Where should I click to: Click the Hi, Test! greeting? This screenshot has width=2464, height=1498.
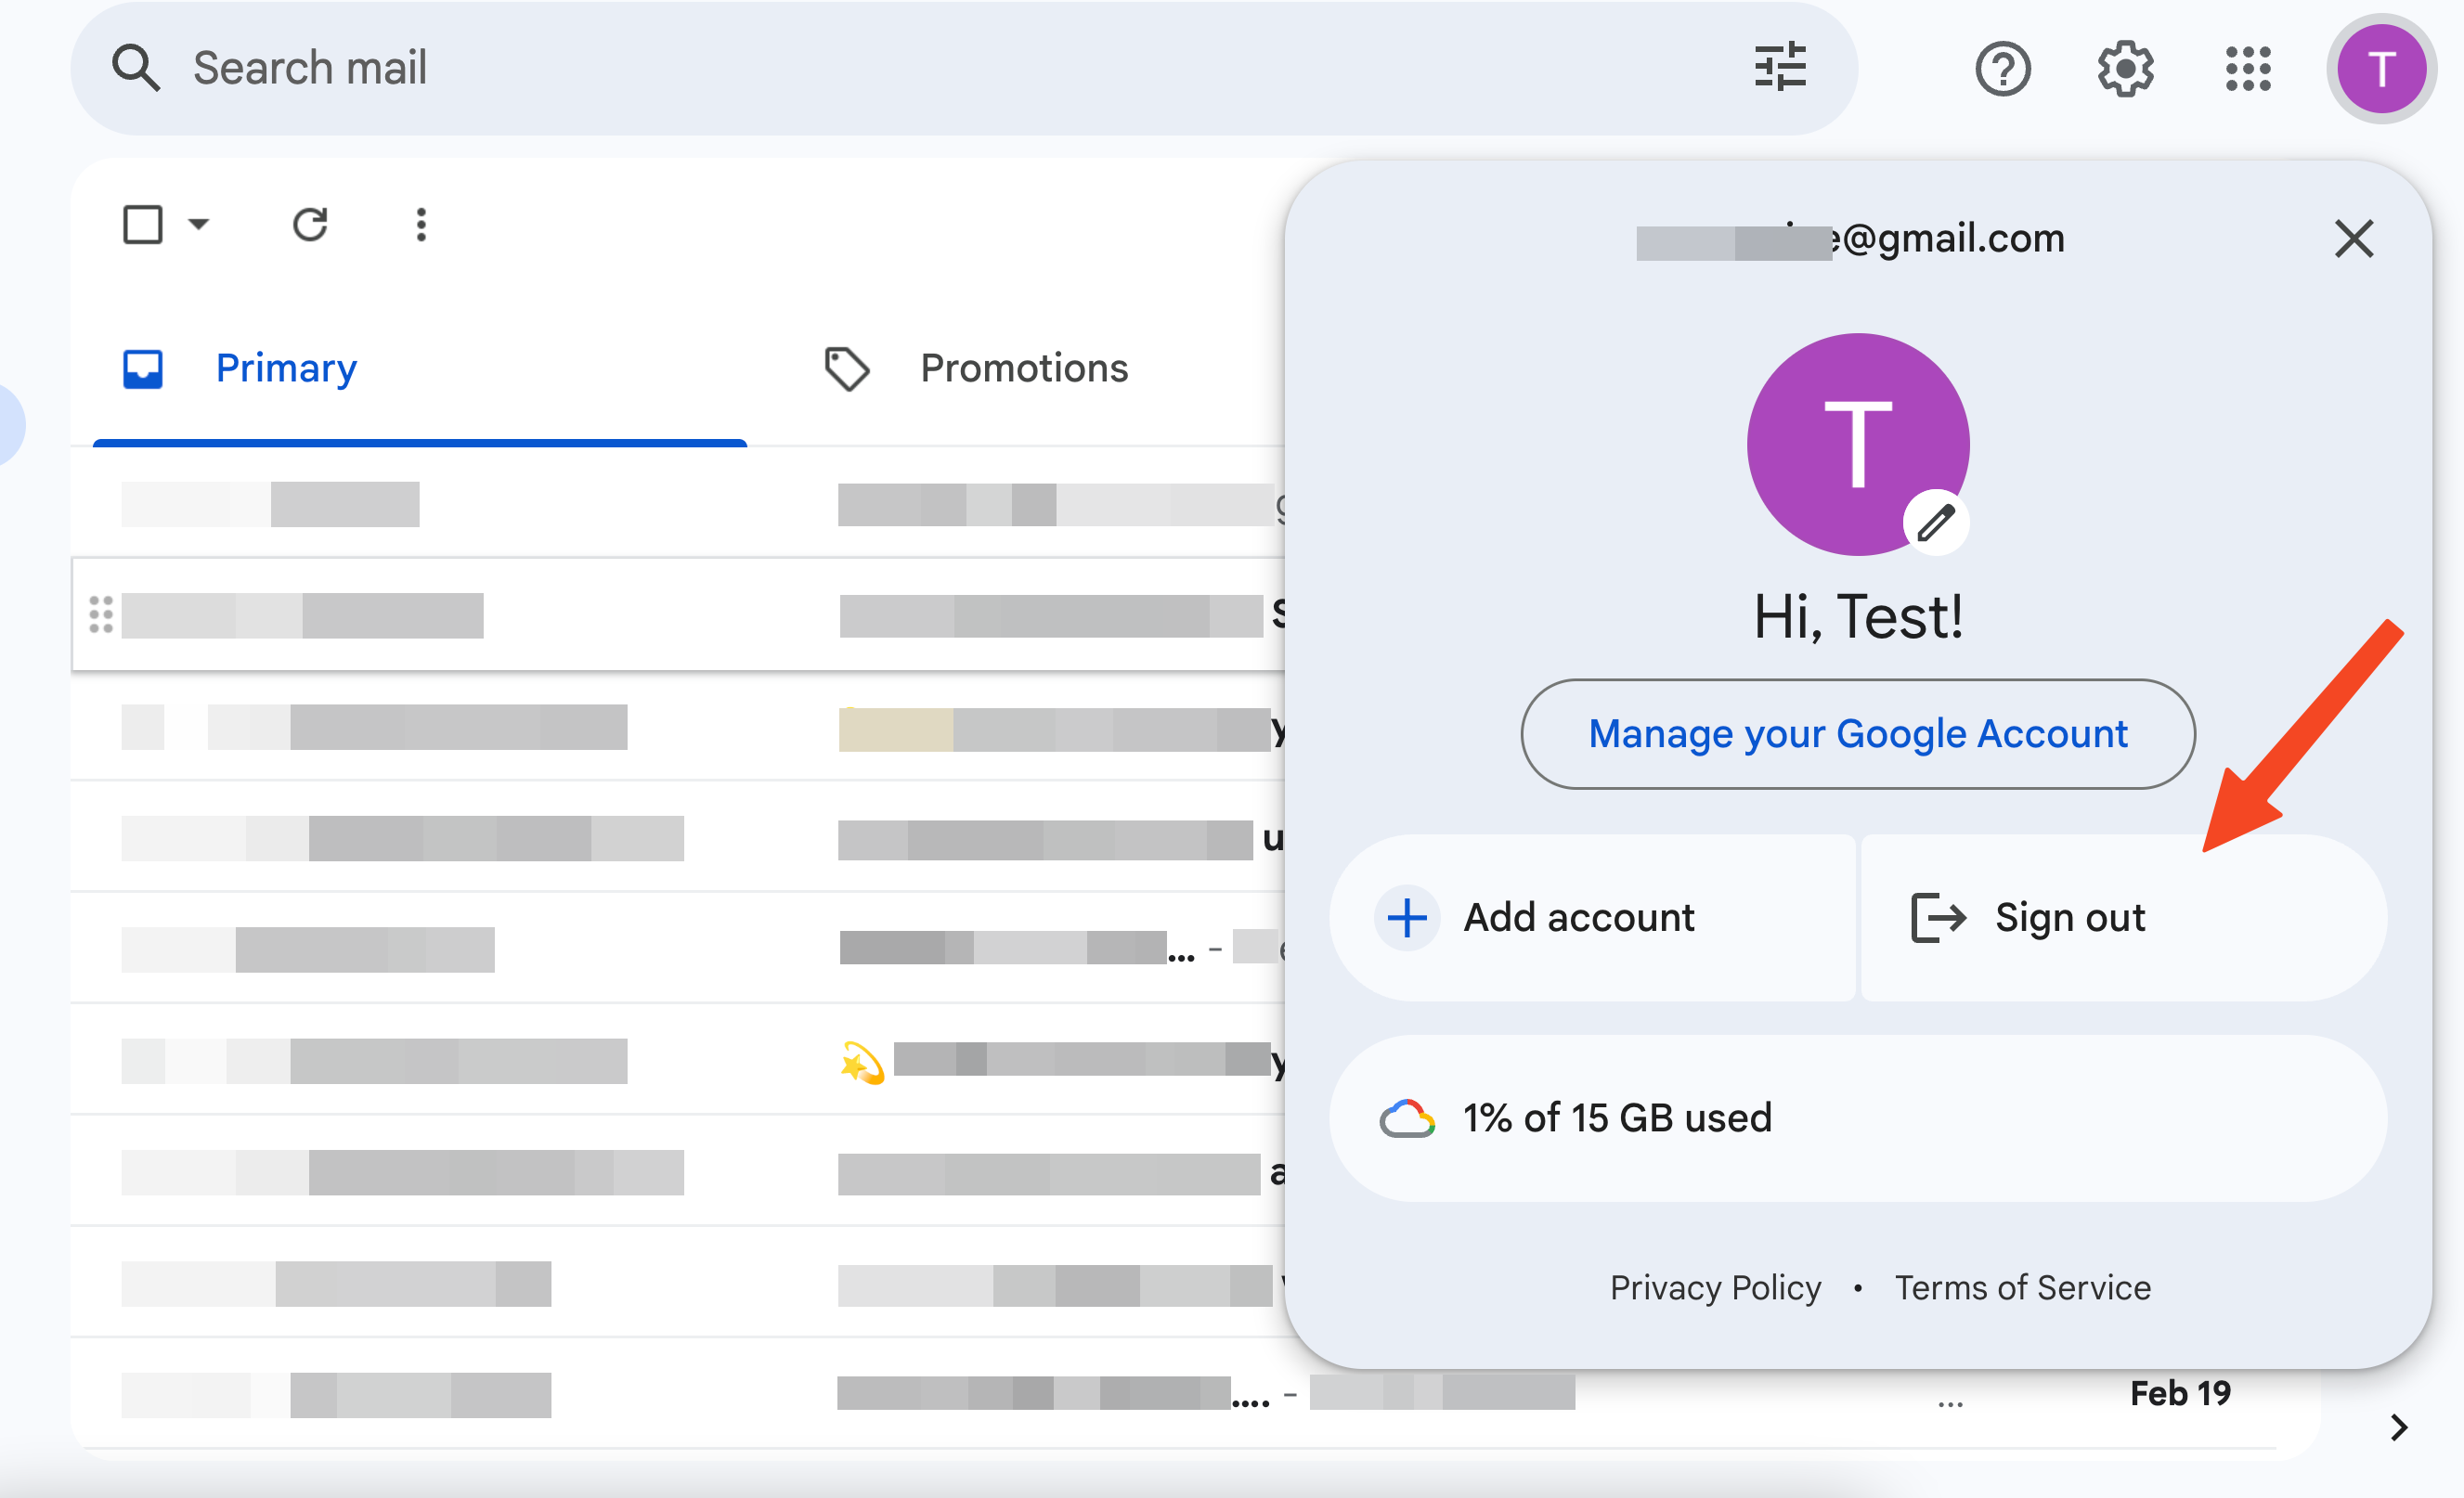(1858, 615)
